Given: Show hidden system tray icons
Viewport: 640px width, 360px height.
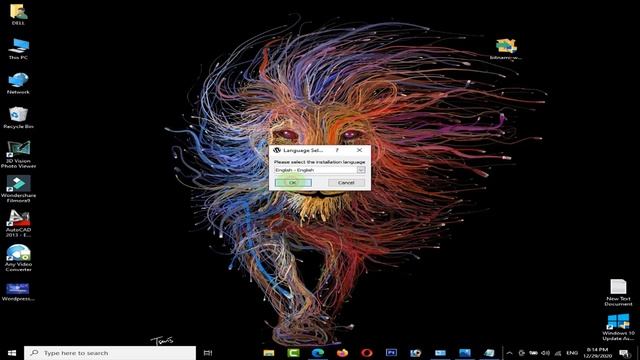Looking at the screenshot, I should pos(509,353).
